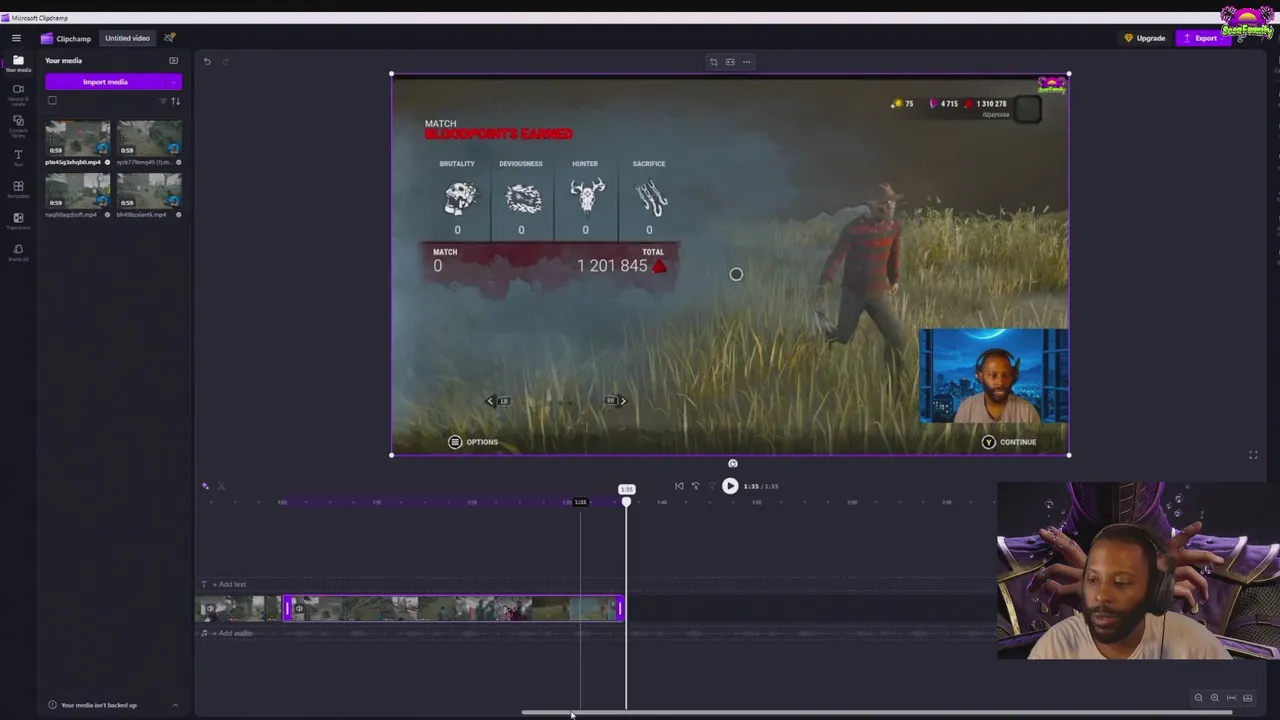The width and height of the screenshot is (1280, 720).
Task: Select the Crop tool in floating toolbar
Action: 713,62
